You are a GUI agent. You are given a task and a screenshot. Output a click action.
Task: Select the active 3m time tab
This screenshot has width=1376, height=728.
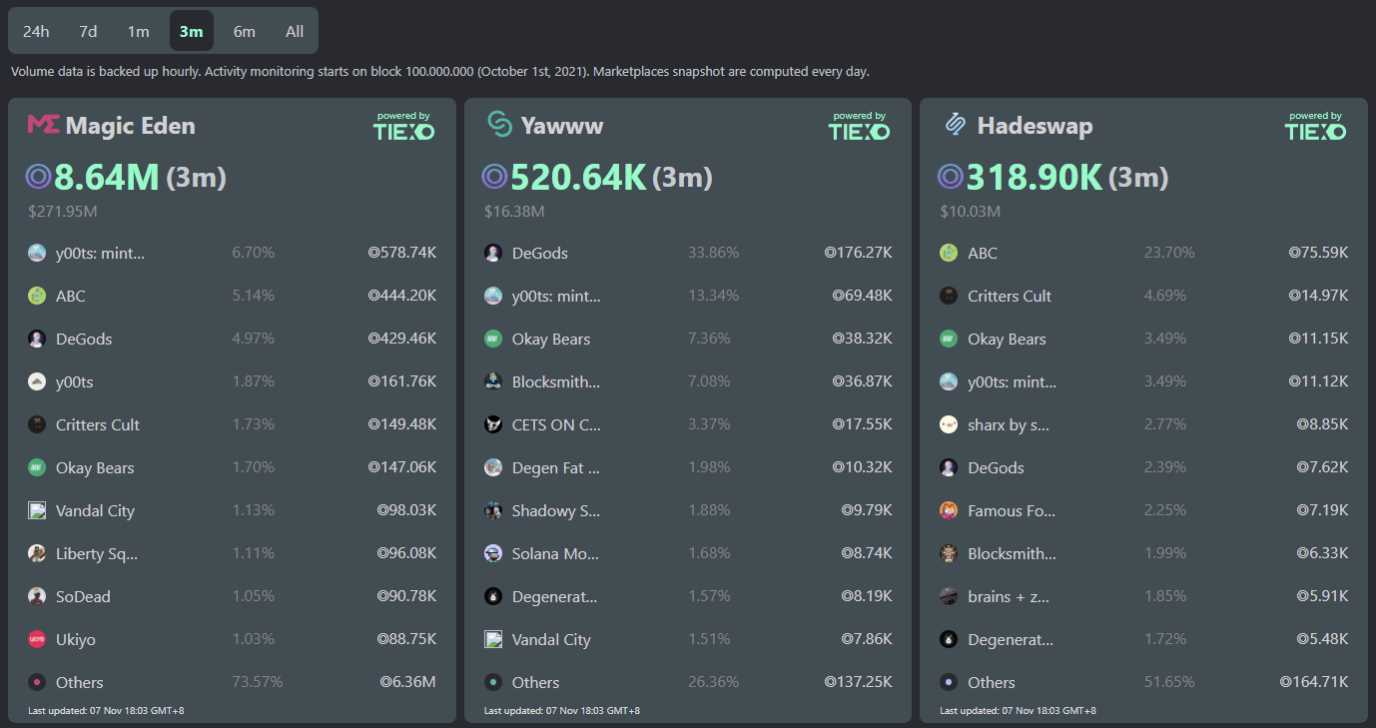191,31
